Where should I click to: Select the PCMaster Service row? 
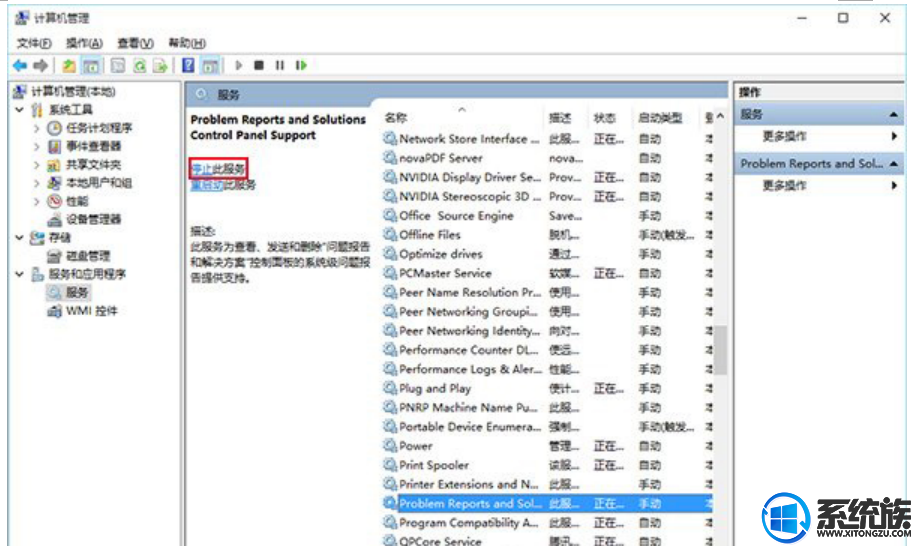click(547, 273)
